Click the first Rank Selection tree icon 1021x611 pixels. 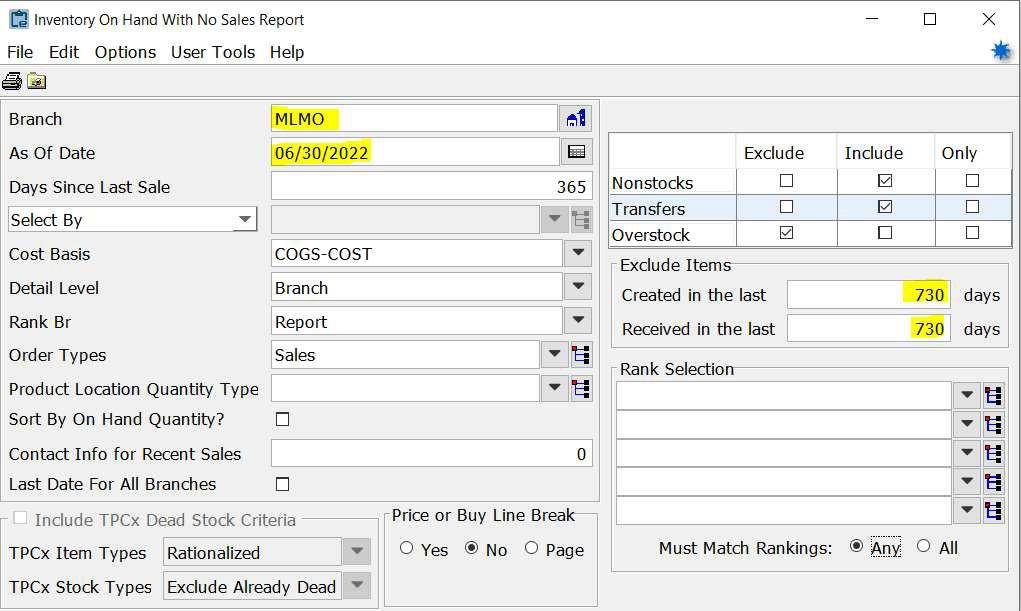(993, 396)
